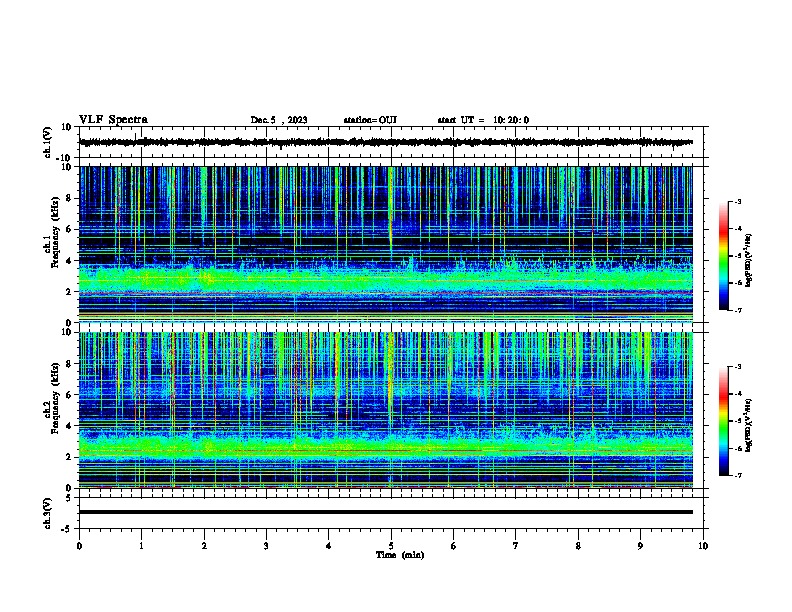Viewport: 792px width, 612px height.
Task: Click the ch.1 color scale log(PSD) unit label
Action: click(x=749, y=260)
